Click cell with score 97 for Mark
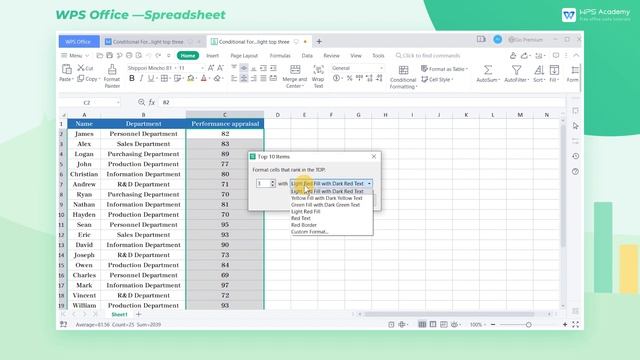The width and height of the screenshot is (640, 360). tap(225, 285)
